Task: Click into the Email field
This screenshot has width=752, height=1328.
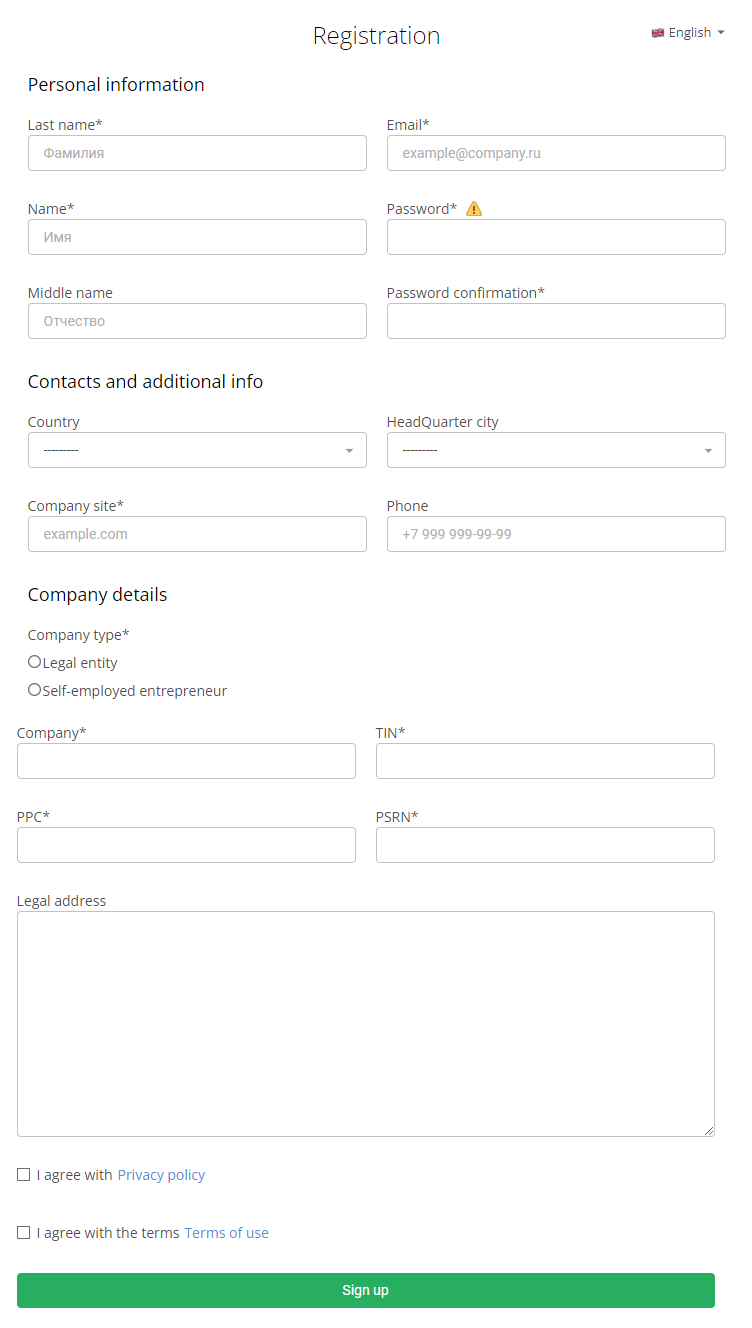Action: coord(556,153)
